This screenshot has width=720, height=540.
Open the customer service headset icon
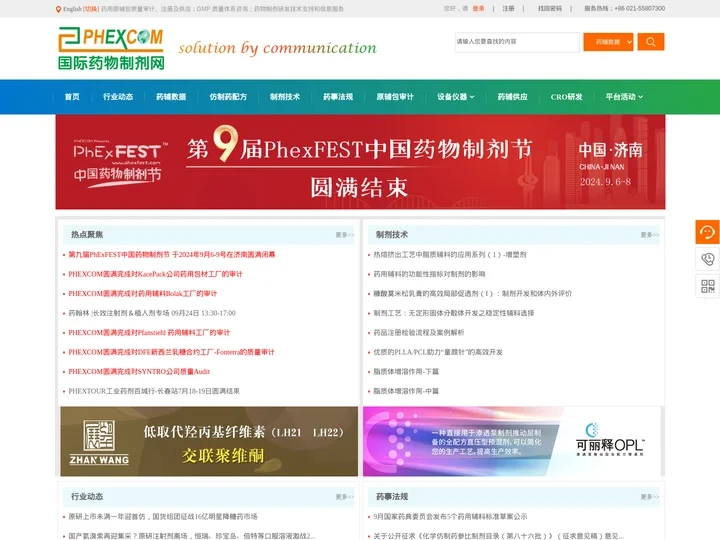click(x=707, y=232)
